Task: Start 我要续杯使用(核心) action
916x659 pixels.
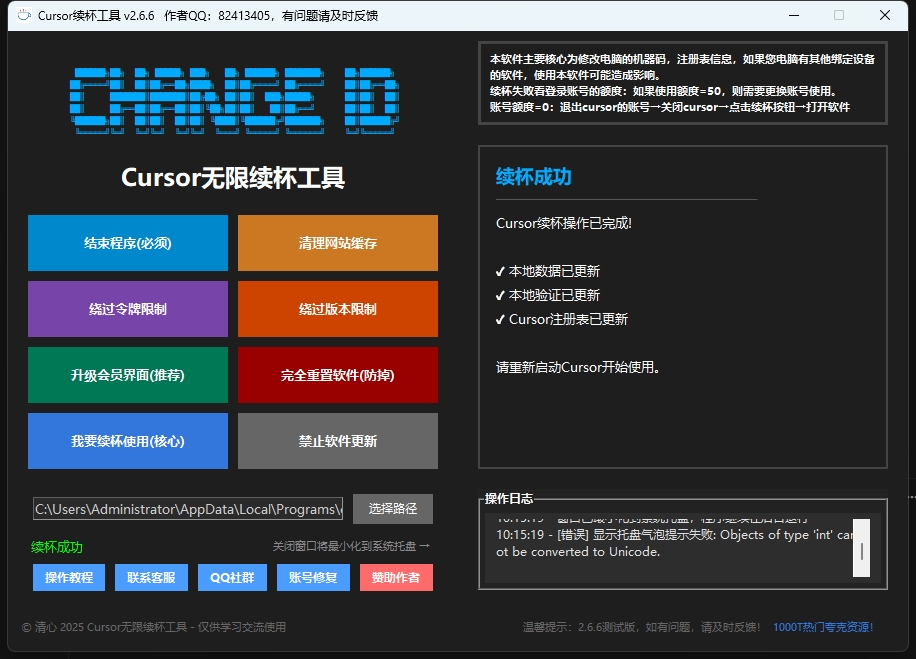Action: click(x=127, y=440)
